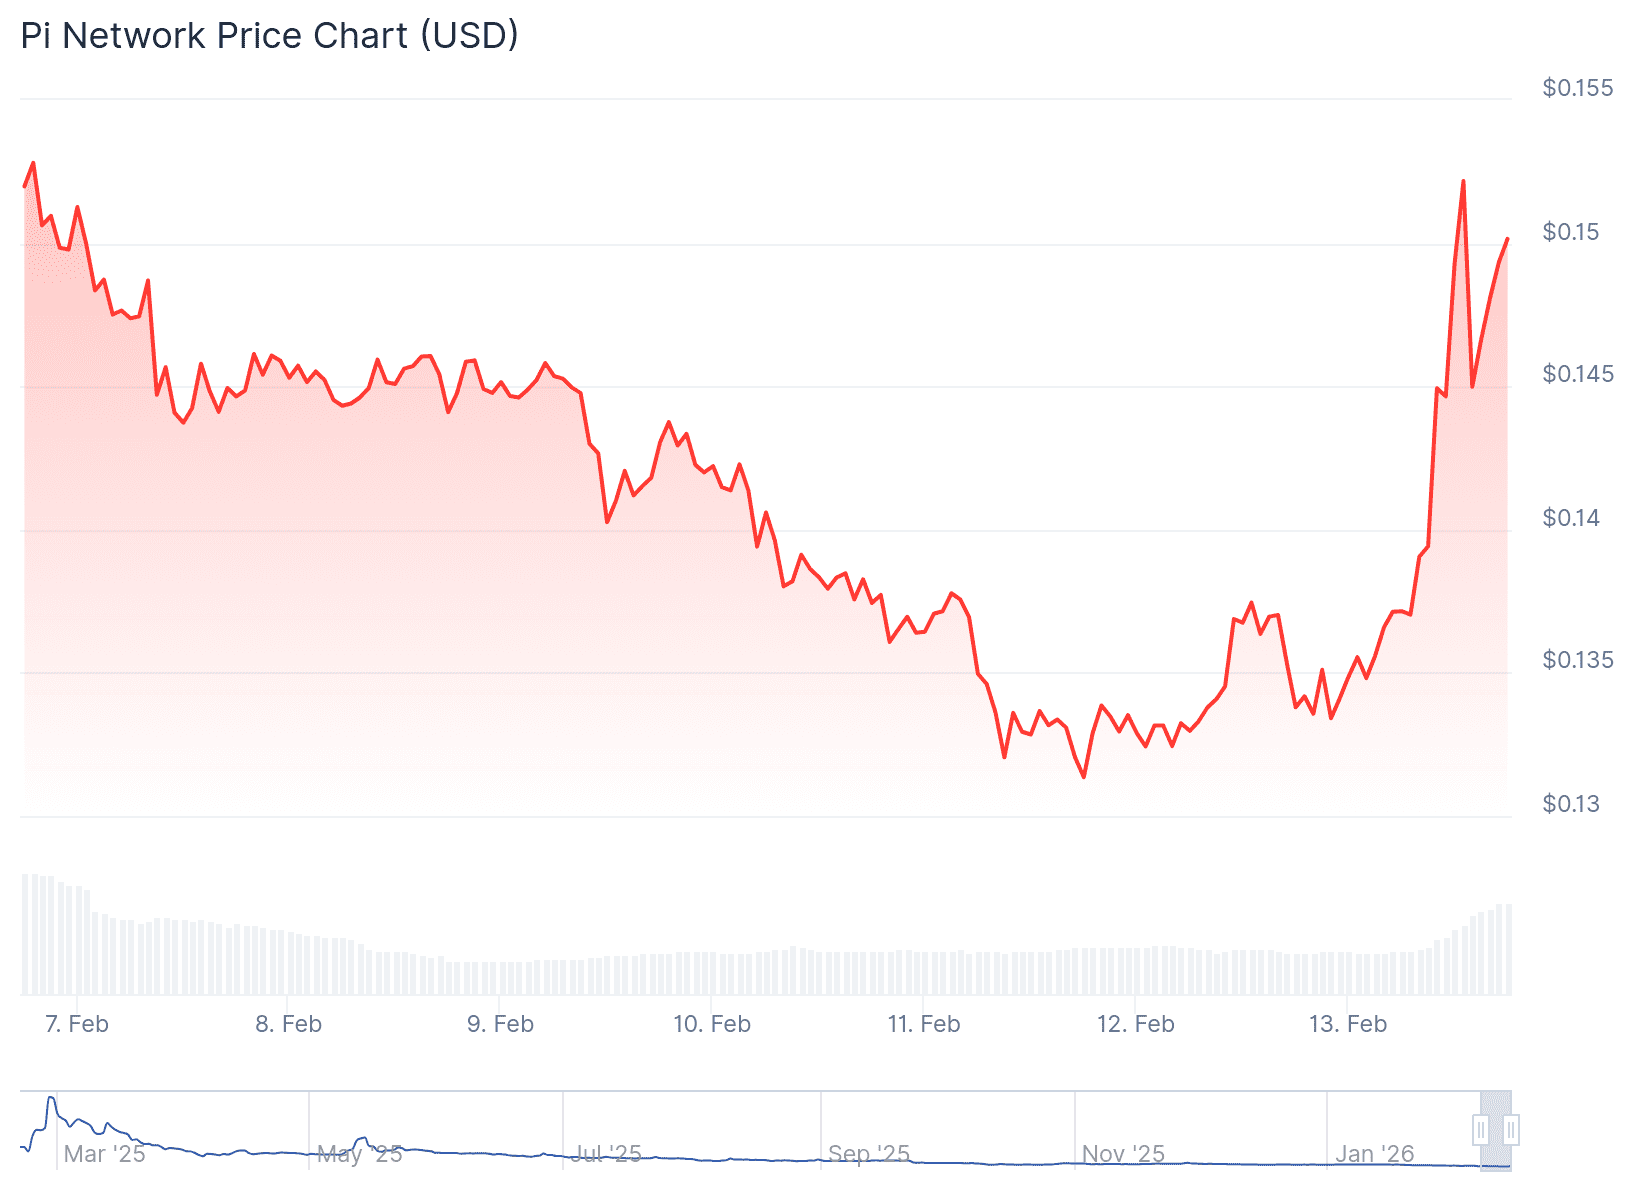Viewport: 1644px width, 1200px height.
Task: Click the tallest volume bar at chart start
Action: click(26, 934)
